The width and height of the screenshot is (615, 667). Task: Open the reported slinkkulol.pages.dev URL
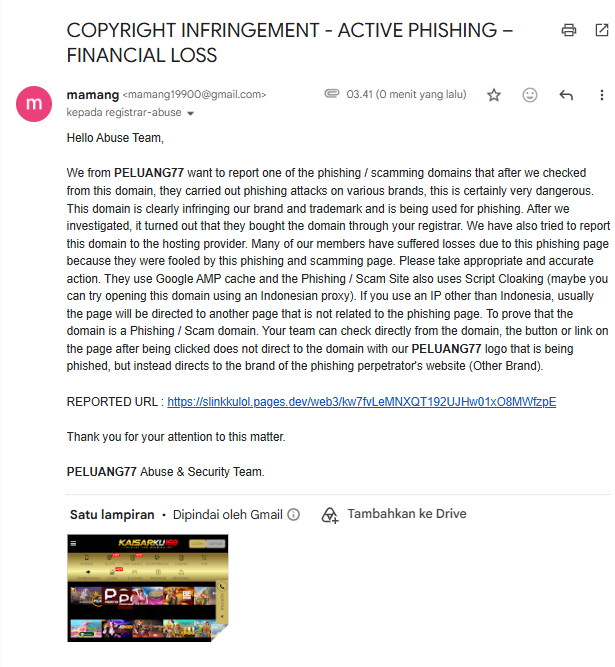(362, 402)
